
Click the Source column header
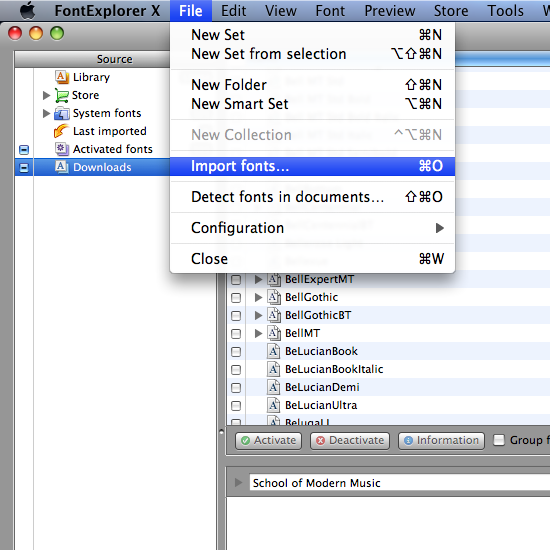point(93,59)
